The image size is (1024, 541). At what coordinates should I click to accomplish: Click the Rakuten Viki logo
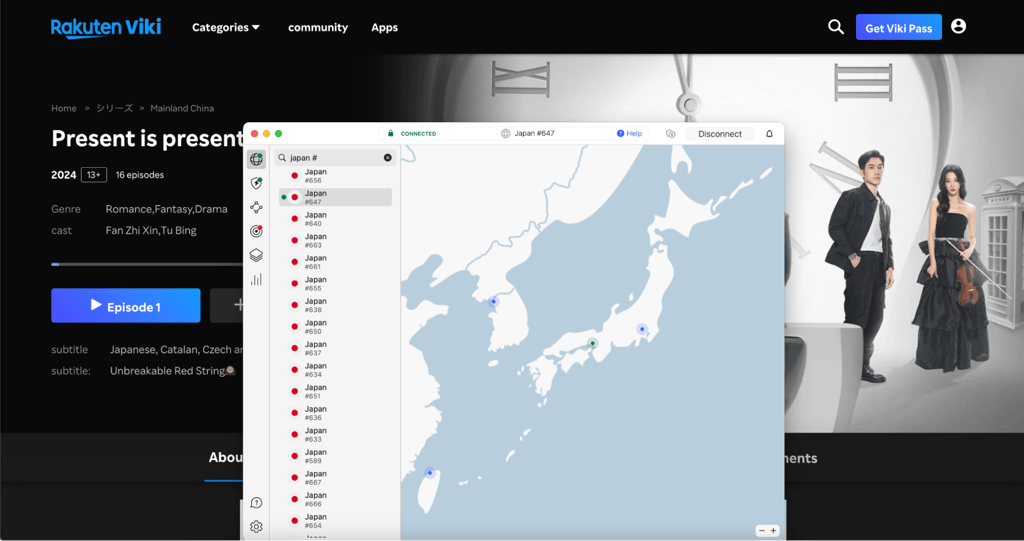[106, 27]
